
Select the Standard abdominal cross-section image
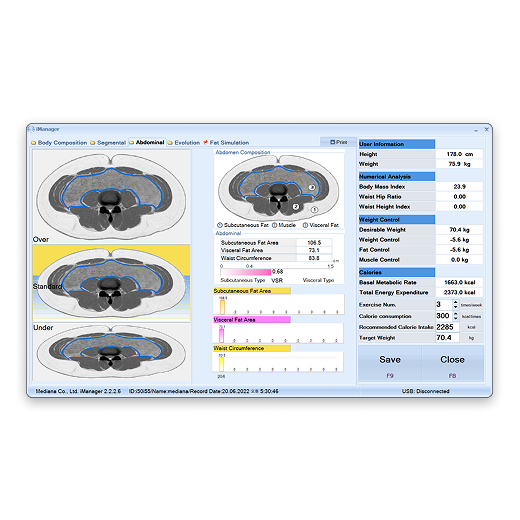111,283
